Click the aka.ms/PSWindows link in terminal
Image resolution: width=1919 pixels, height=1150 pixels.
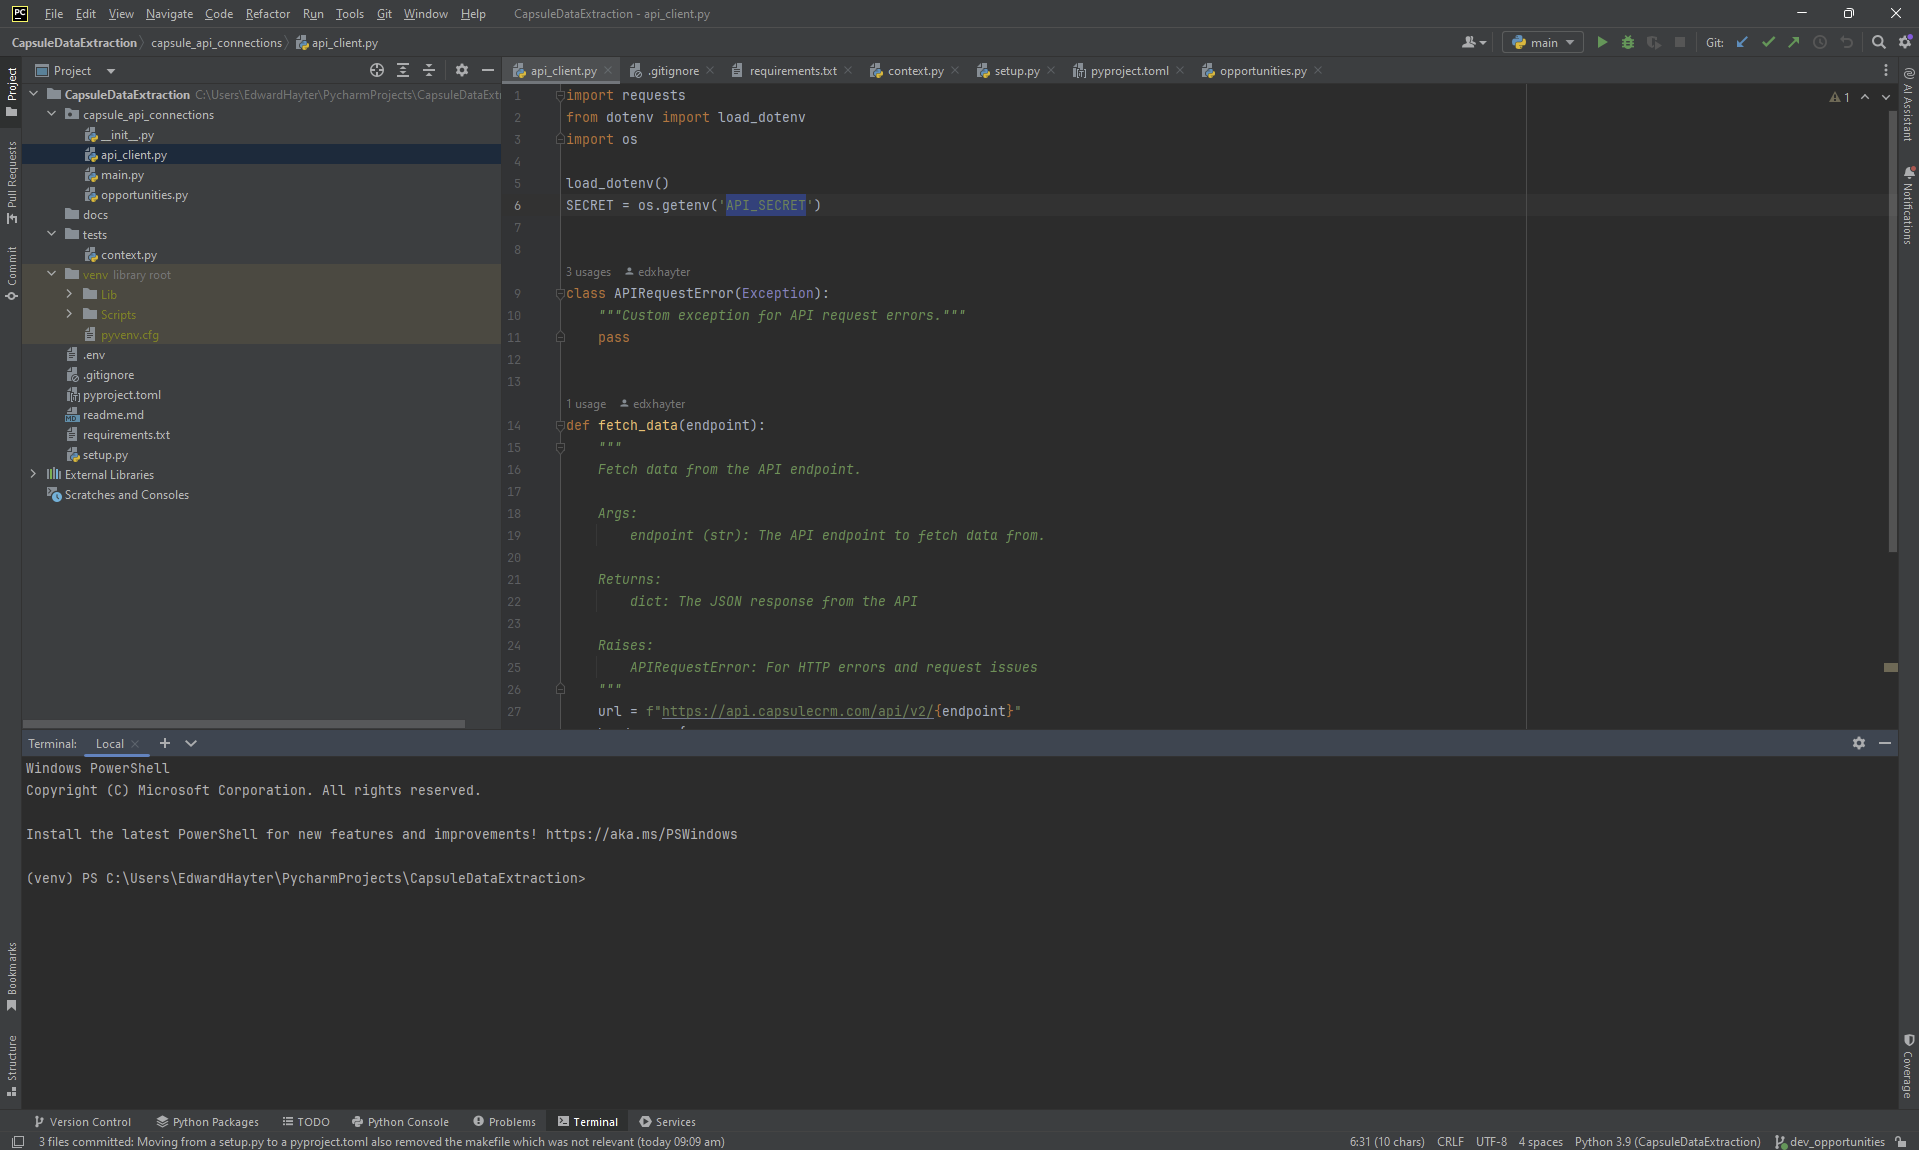[x=641, y=835]
